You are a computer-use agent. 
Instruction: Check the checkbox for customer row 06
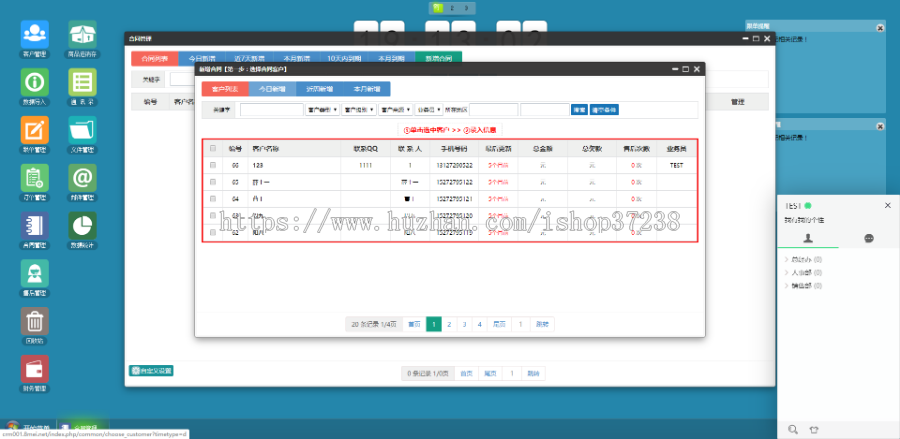pyautogui.click(x=211, y=165)
